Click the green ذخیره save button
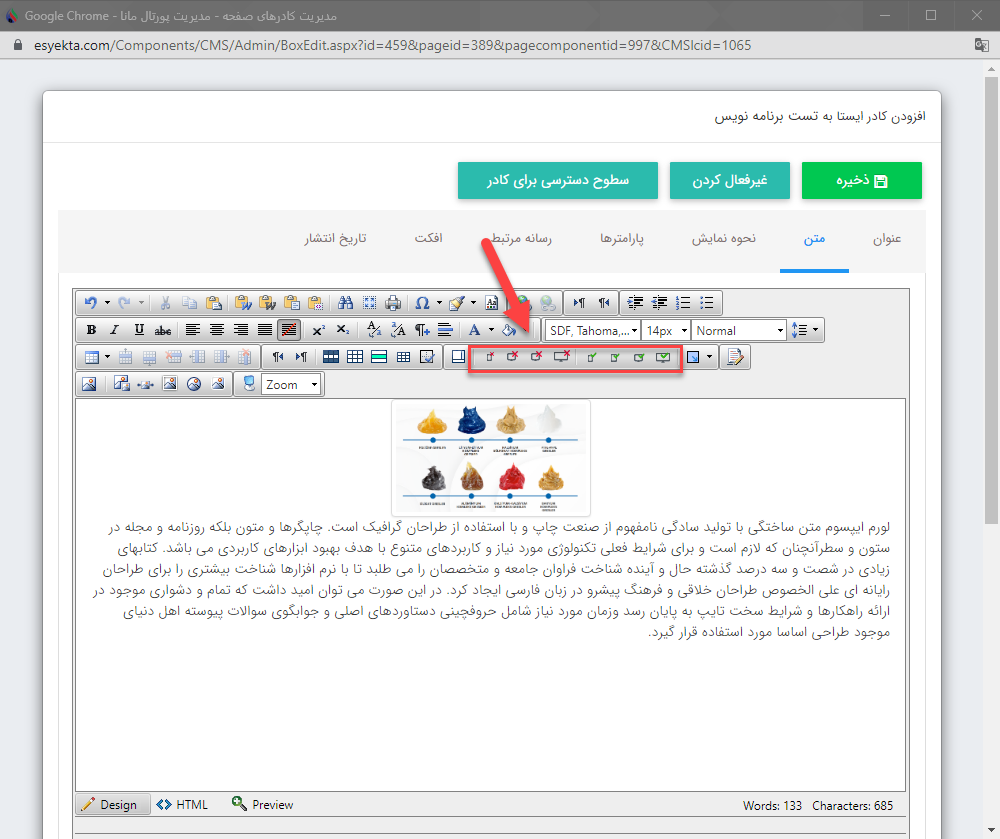The height and width of the screenshot is (839, 1000). point(861,180)
